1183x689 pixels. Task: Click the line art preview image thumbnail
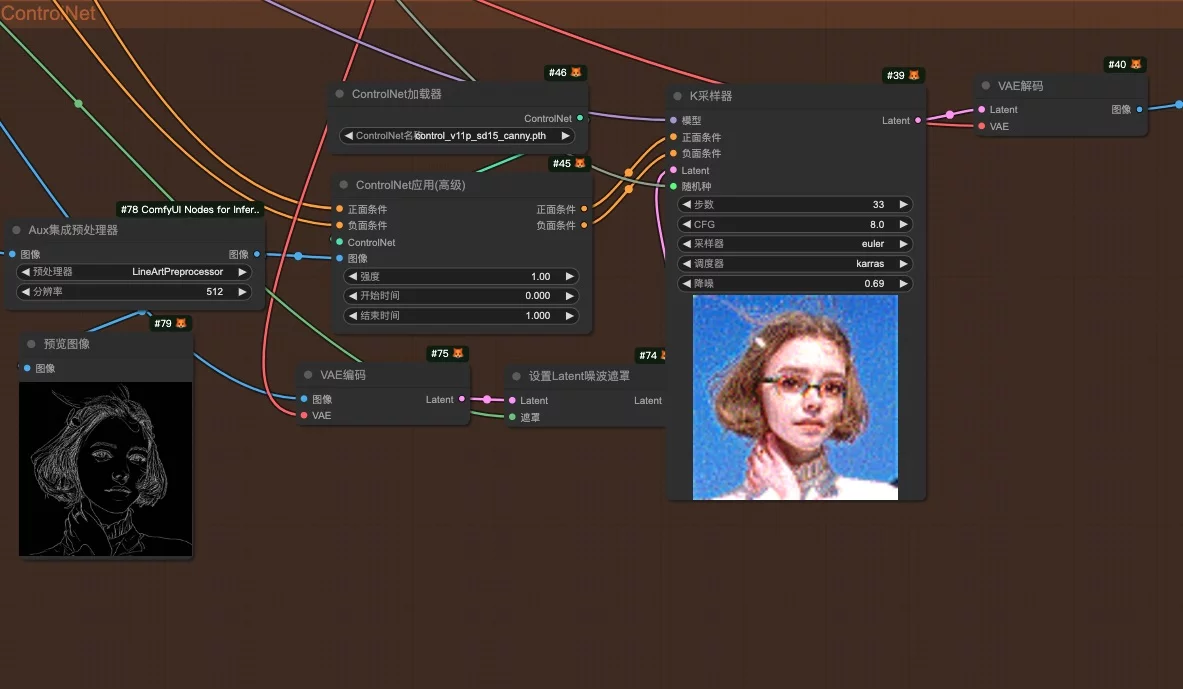coord(105,469)
